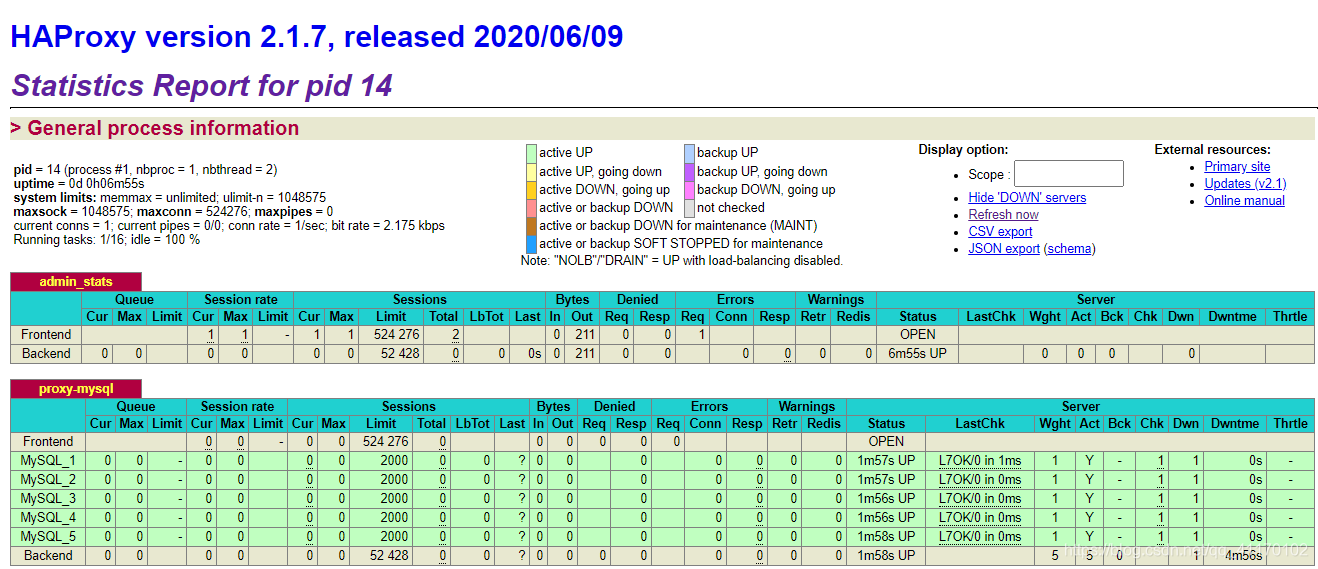1318x569 pixels.
Task: Click the admin_stats Frontend row label
Action: coord(46,334)
